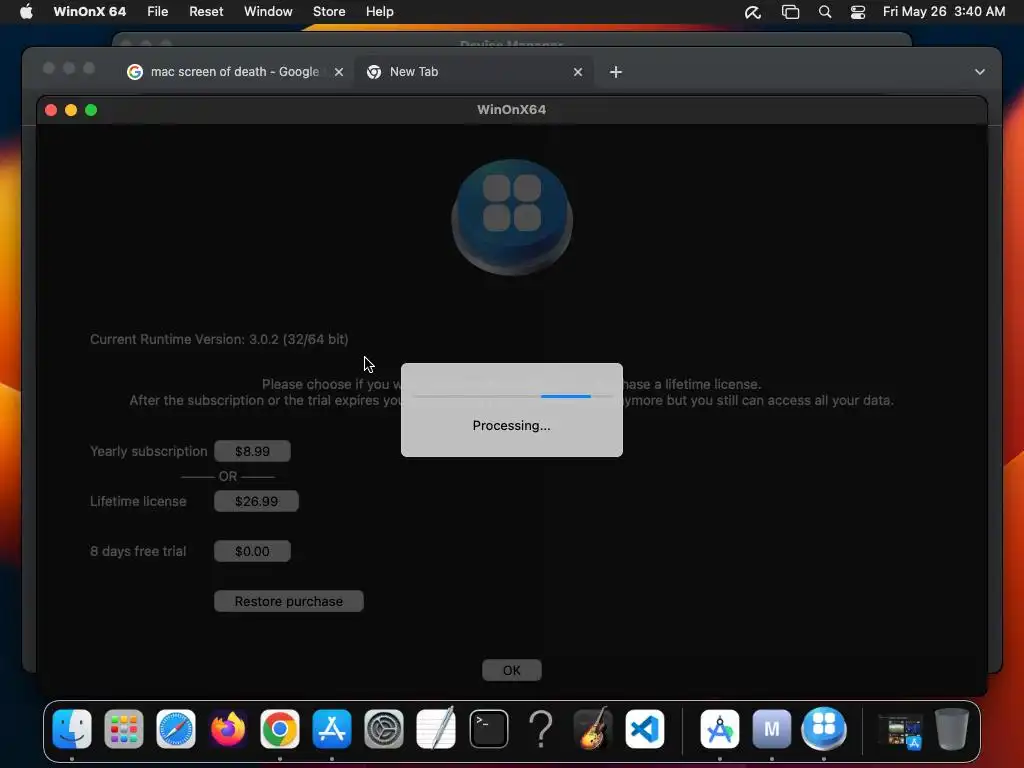Click the question mark dock icon

(541, 729)
